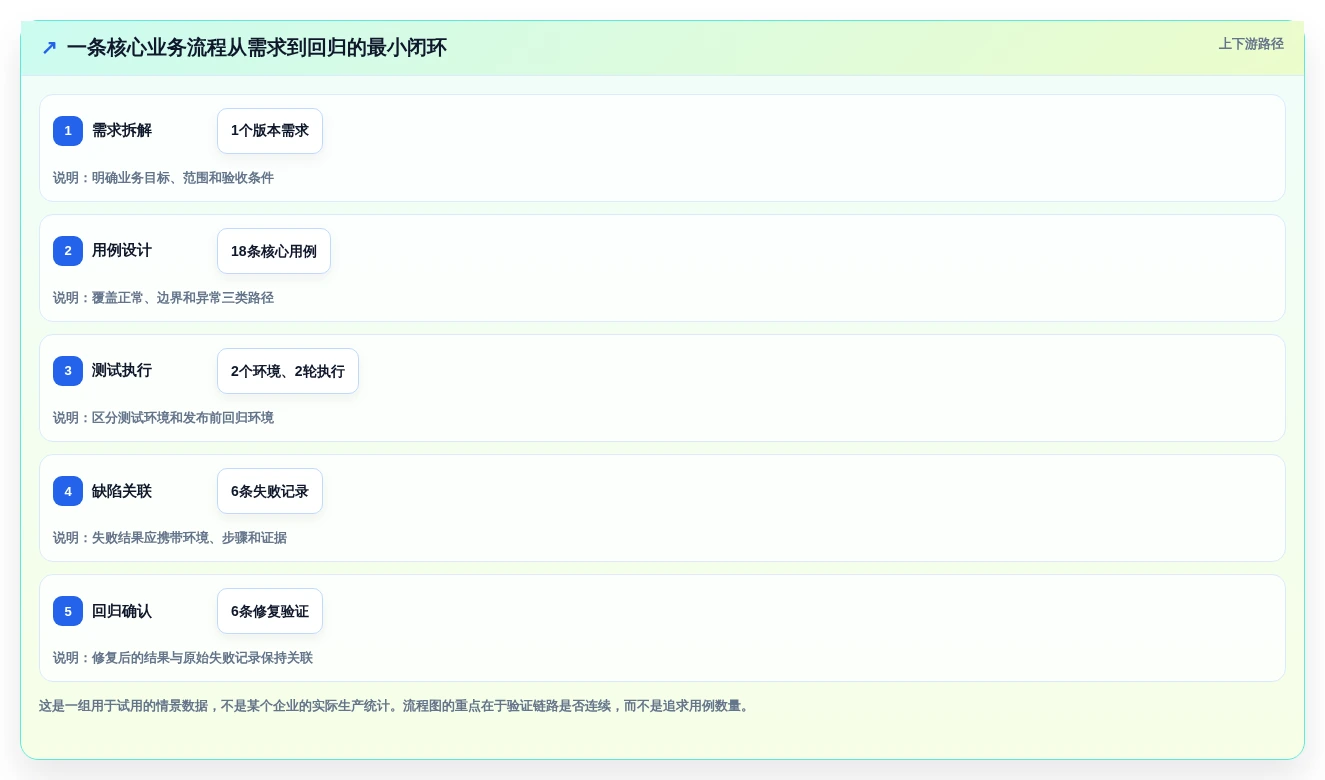Click the 6条失败记录 chip

(x=270, y=491)
